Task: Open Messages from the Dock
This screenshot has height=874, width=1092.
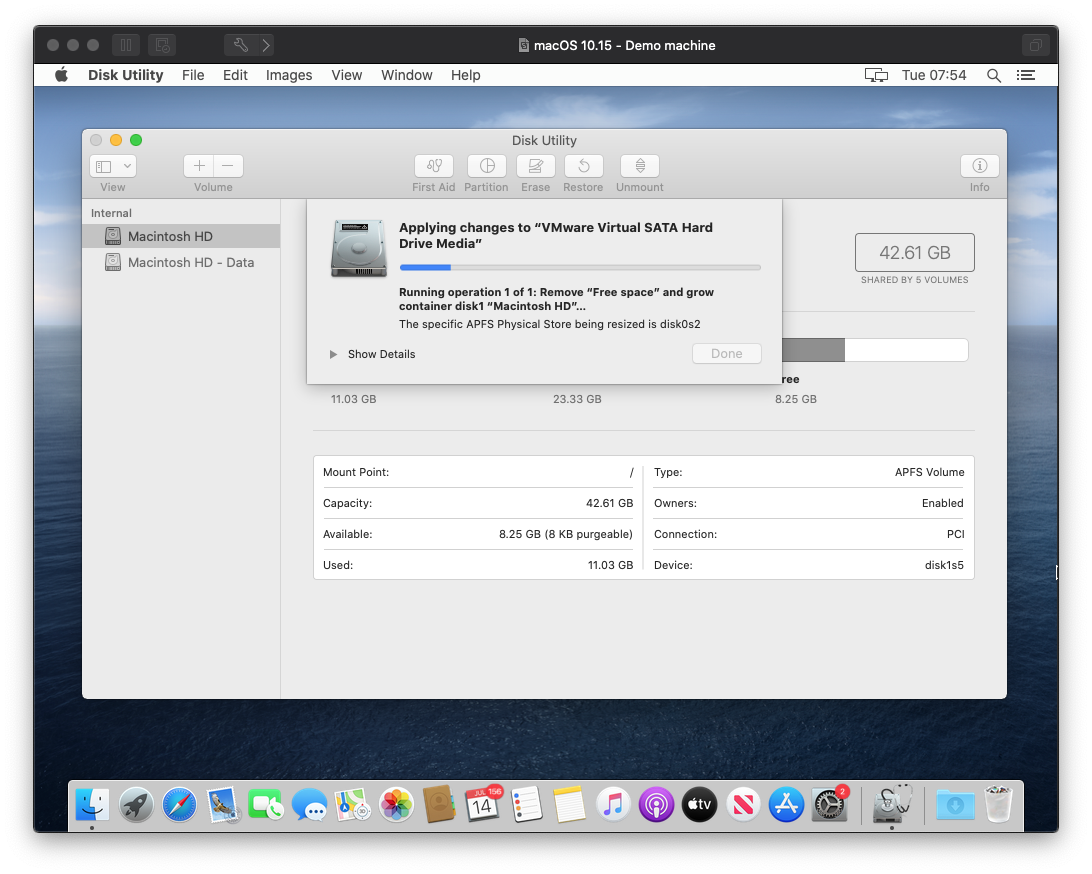Action: click(309, 805)
